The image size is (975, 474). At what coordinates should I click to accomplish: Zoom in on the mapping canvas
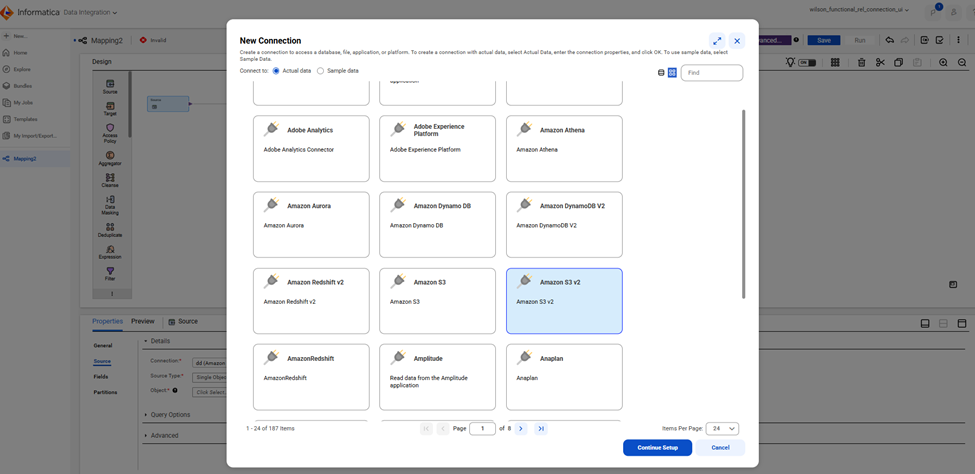click(x=943, y=62)
